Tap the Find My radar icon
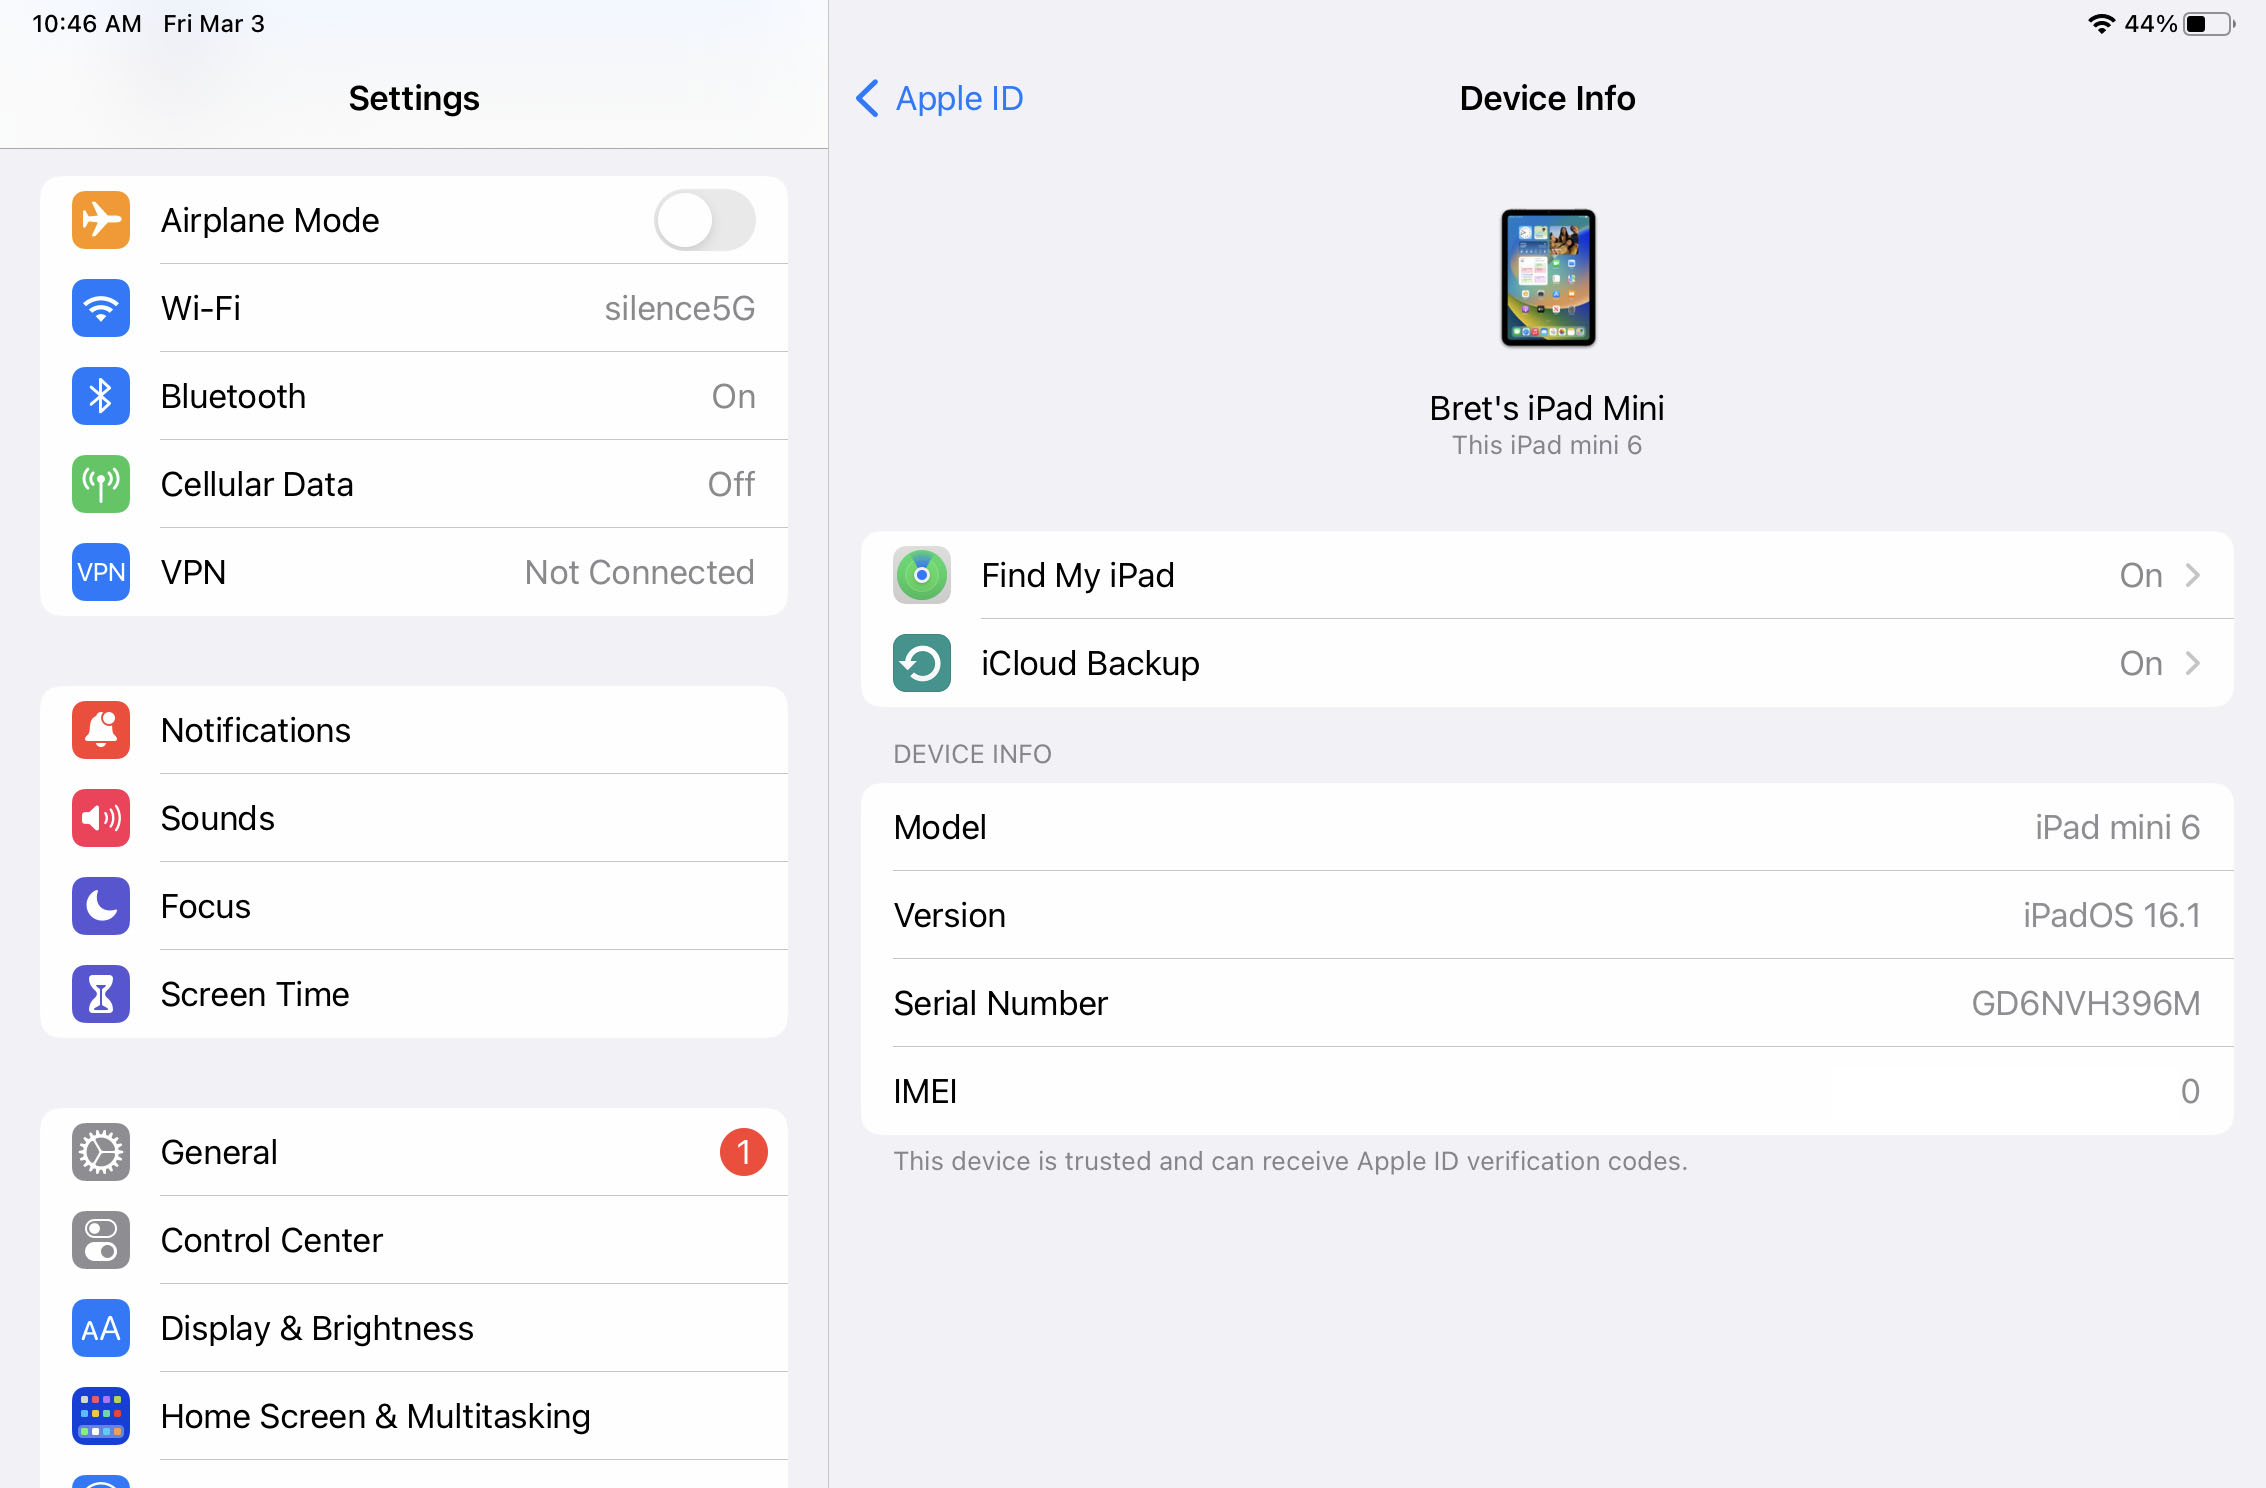Screen dimensions: 2266x1488 (922, 575)
